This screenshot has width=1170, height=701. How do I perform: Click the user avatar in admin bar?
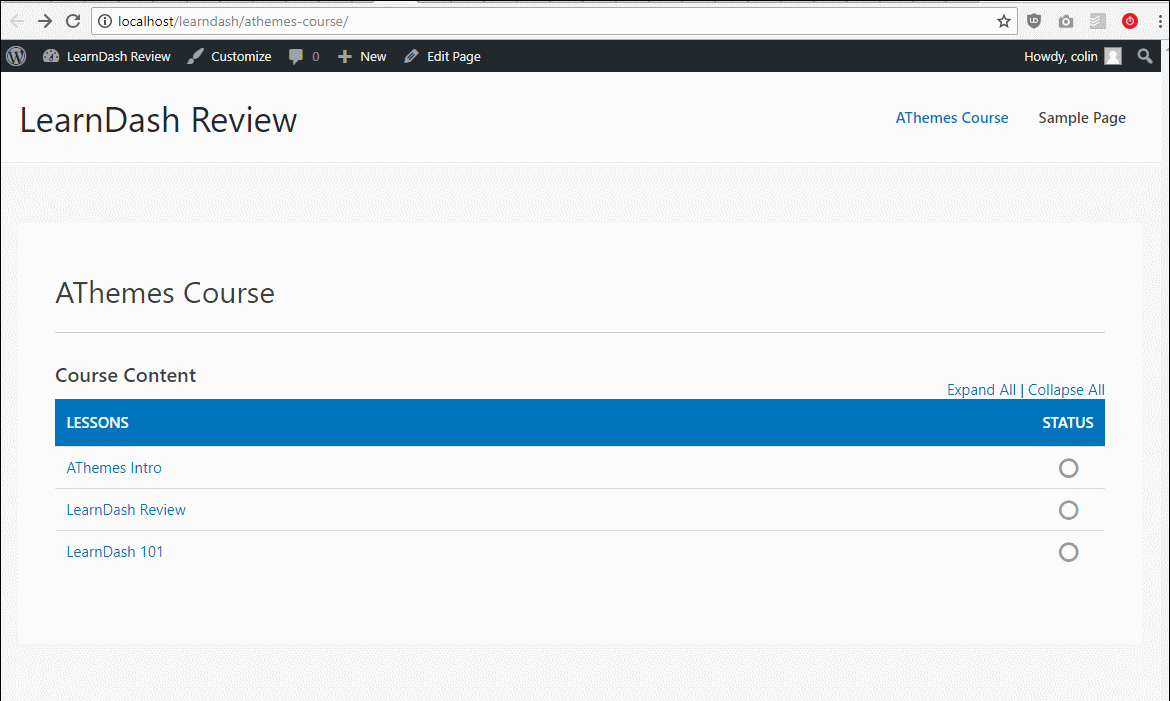pos(1113,56)
